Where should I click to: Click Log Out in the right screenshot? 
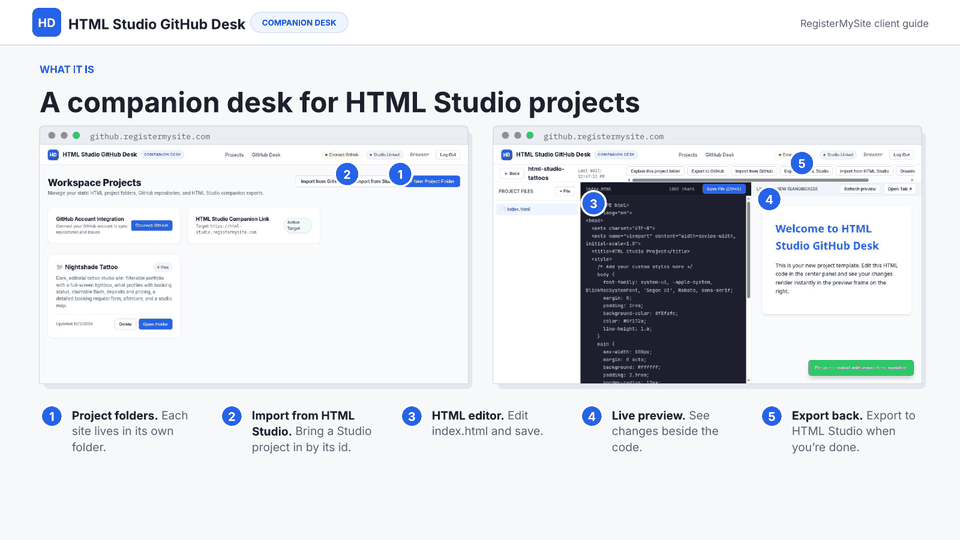901,155
